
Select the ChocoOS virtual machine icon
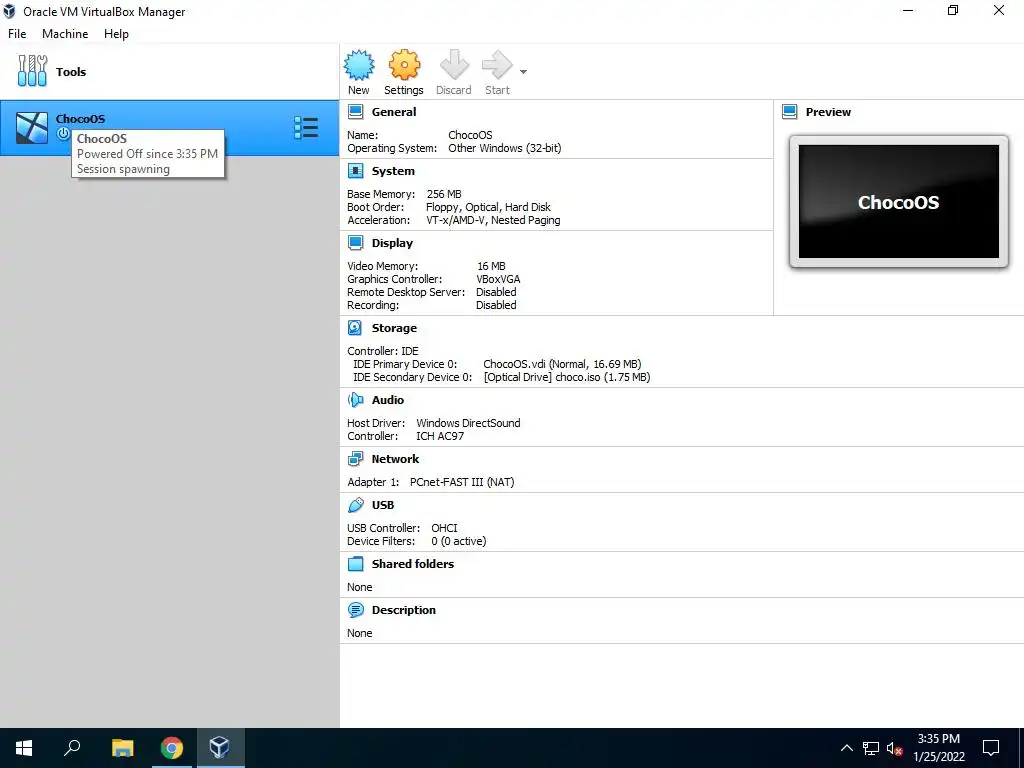tap(31, 127)
